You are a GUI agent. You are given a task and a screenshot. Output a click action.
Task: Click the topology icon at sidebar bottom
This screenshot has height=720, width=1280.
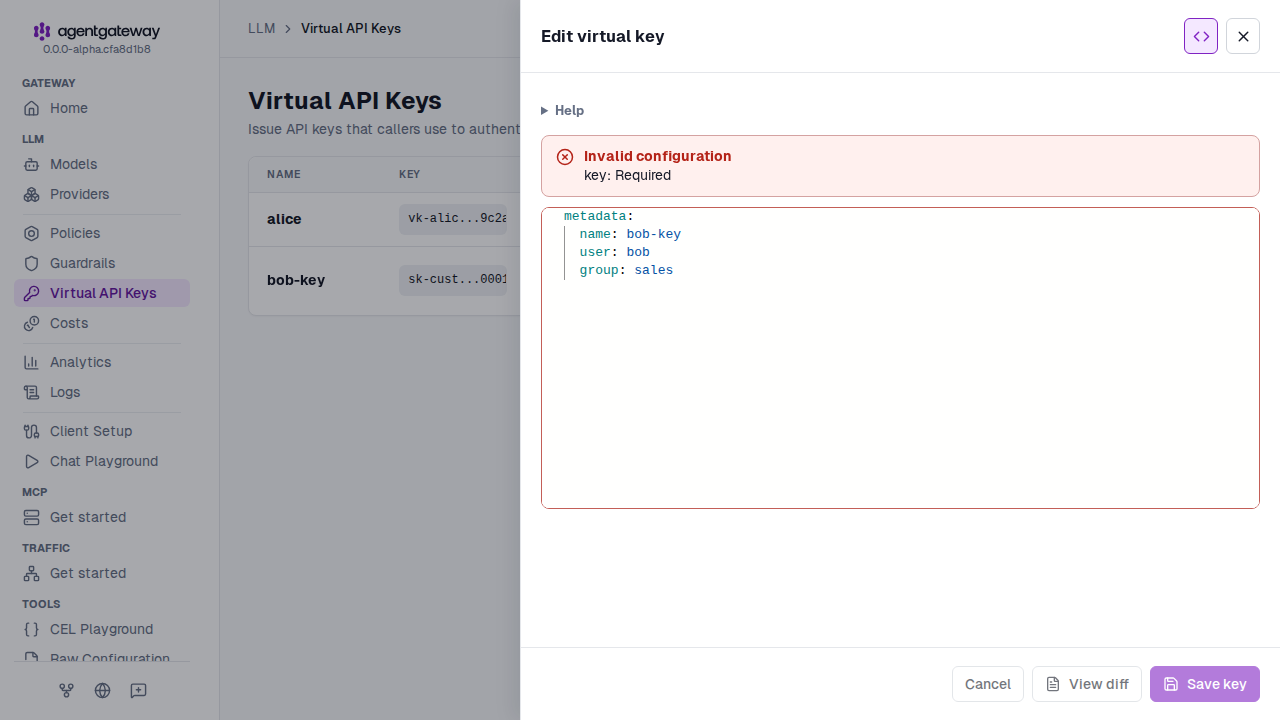pyautogui.click(x=67, y=690)
